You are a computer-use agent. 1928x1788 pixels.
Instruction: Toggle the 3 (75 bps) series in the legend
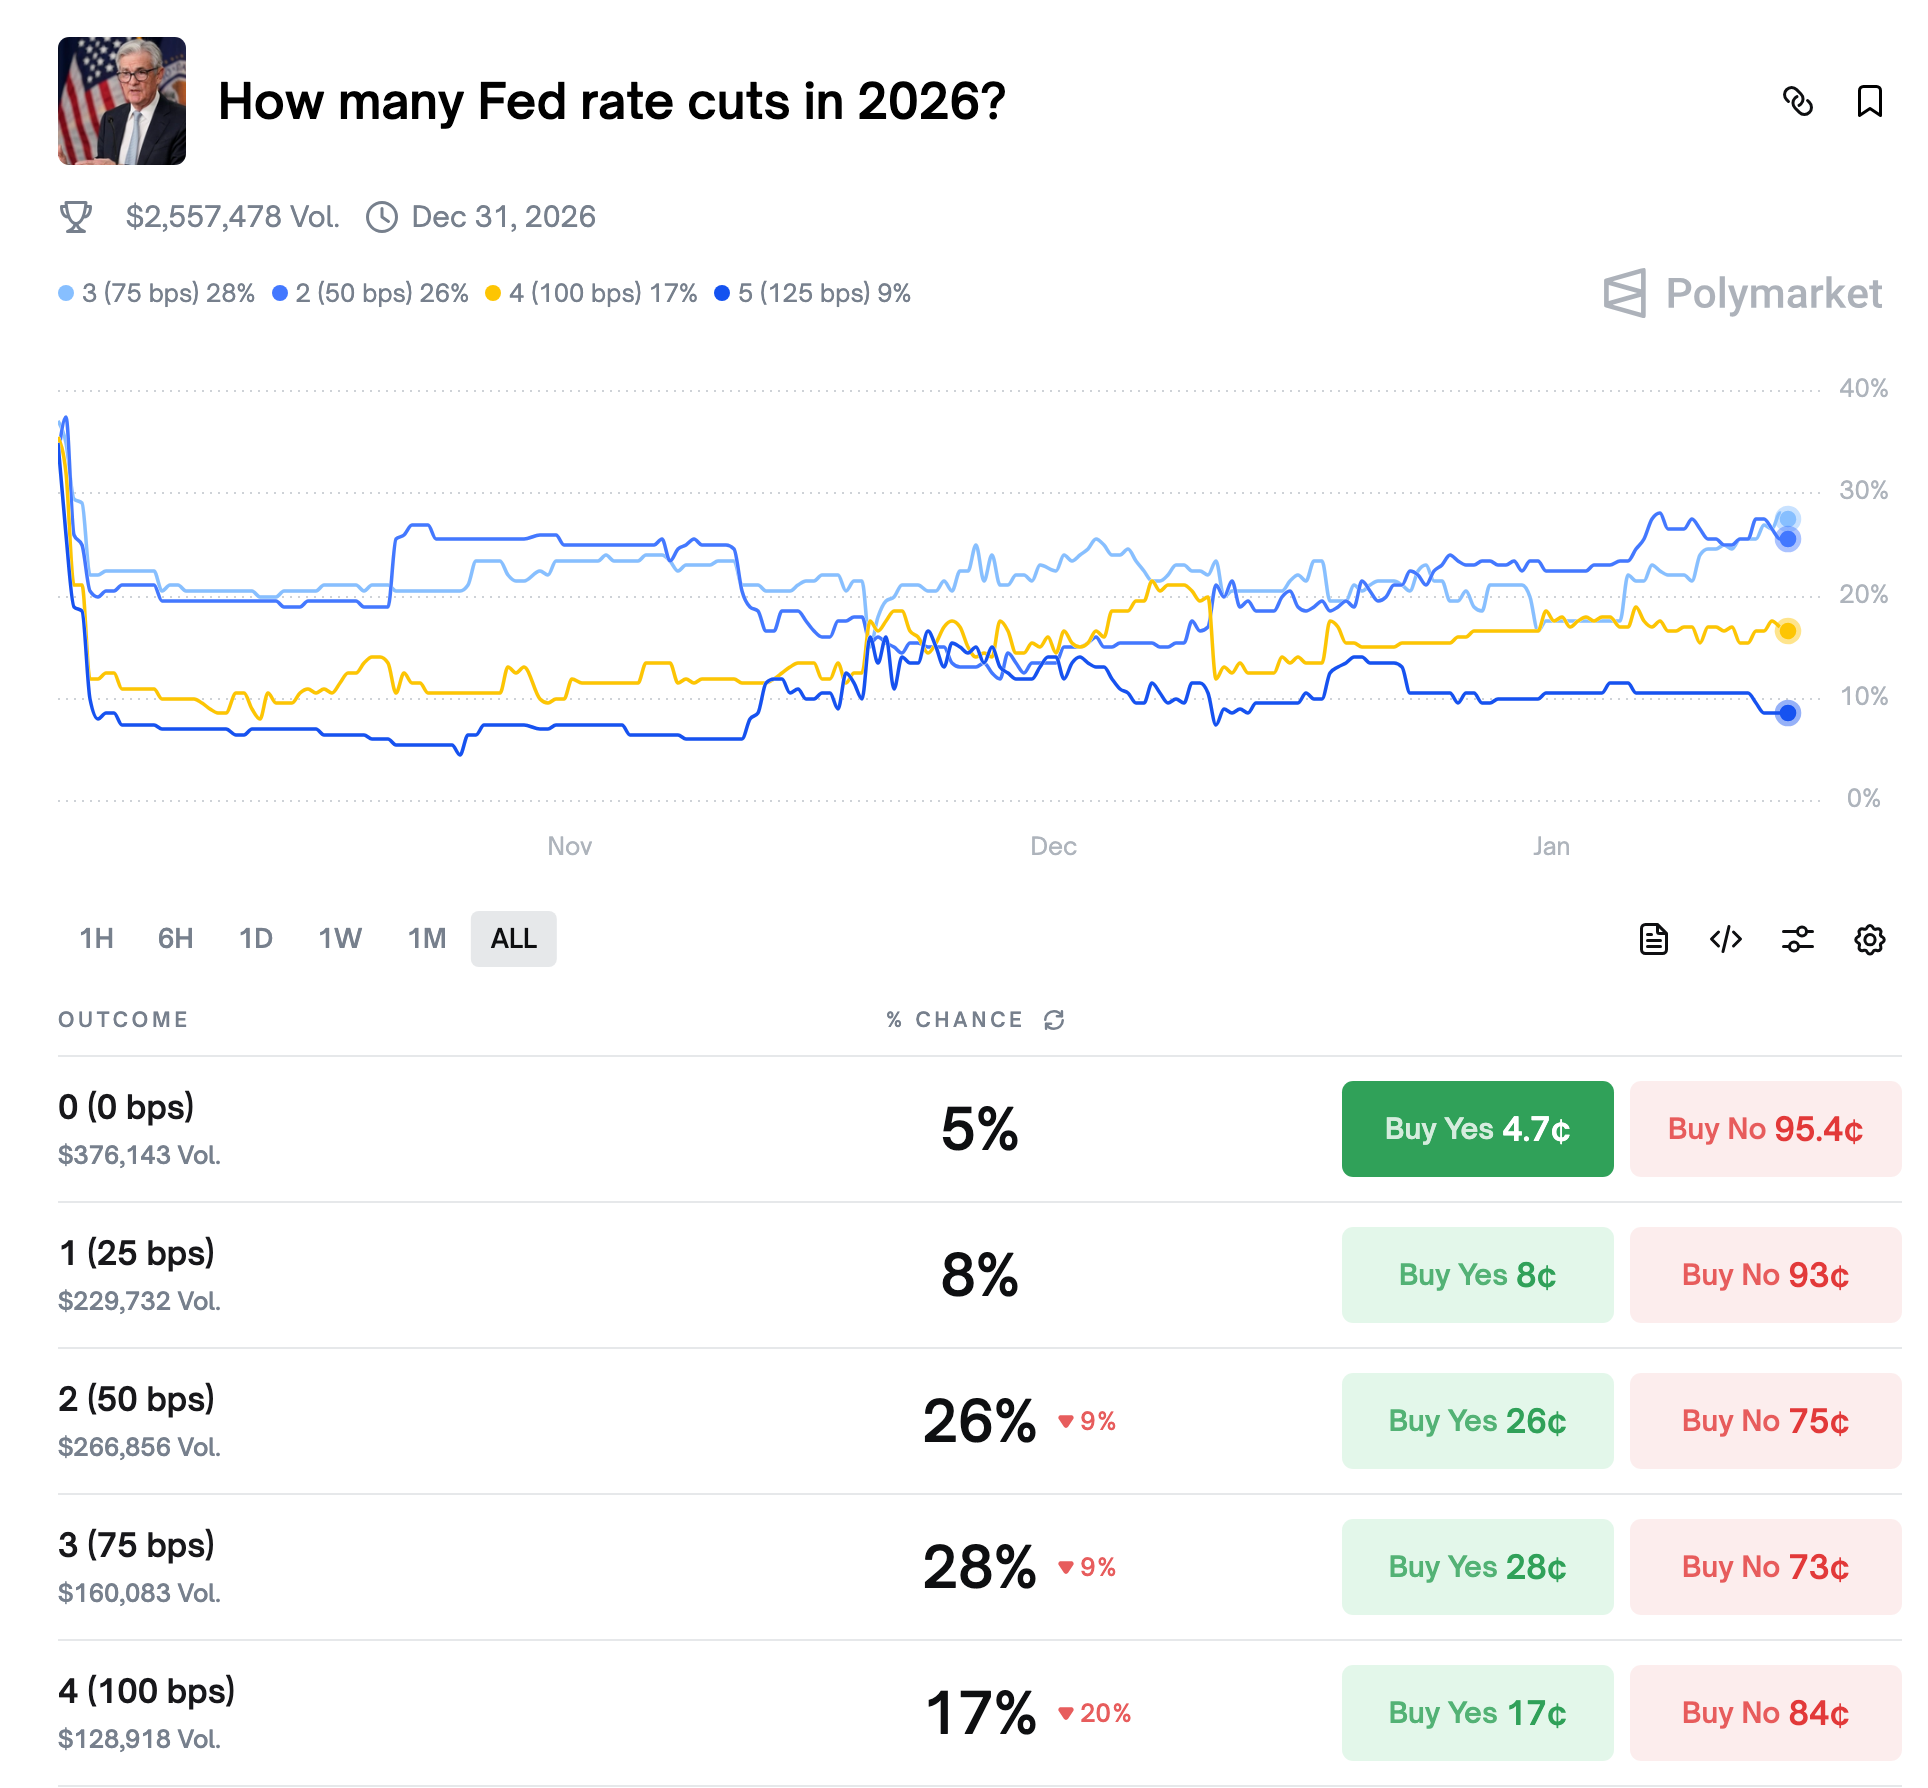click(157, 293)
